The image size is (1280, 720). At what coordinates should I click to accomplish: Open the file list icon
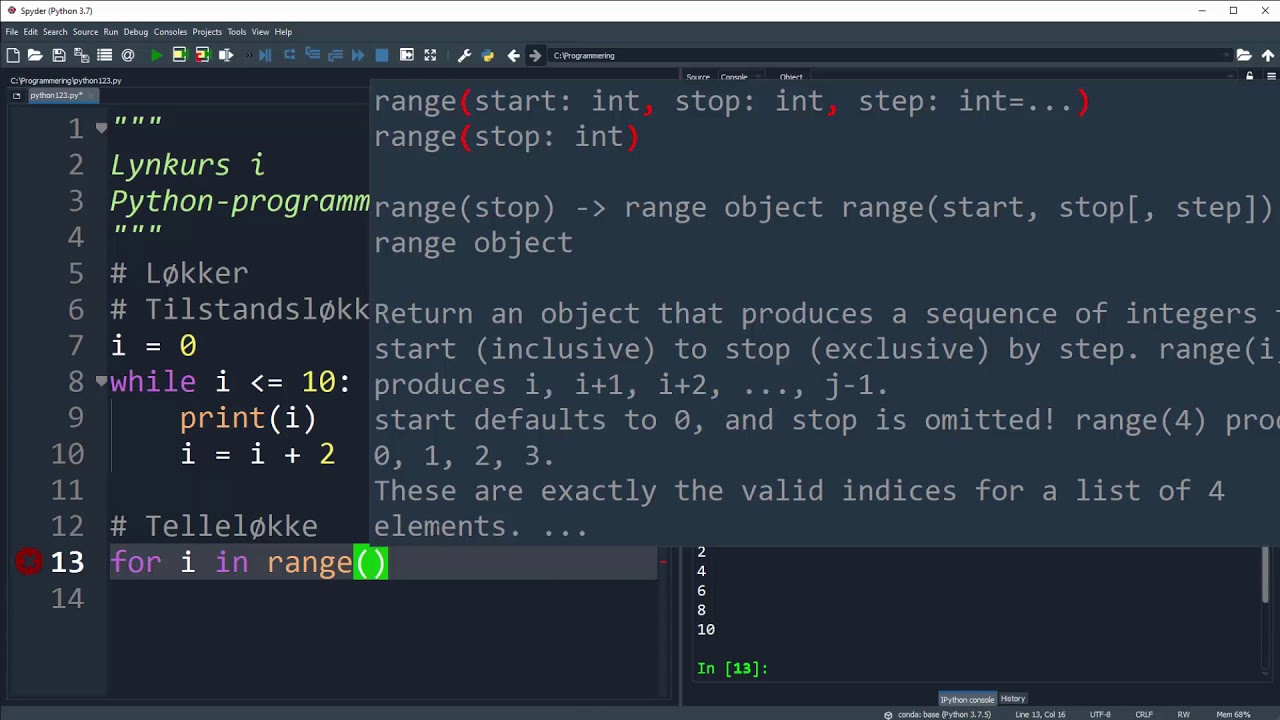104,55
